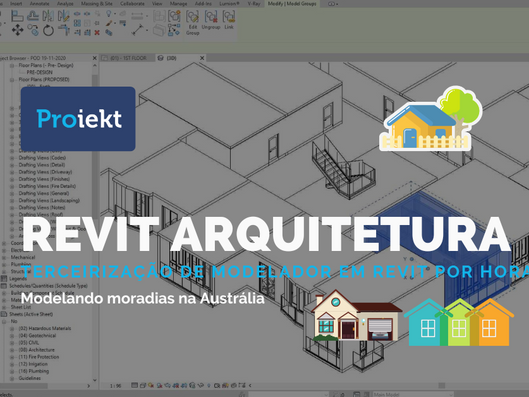Image resolution: width=529 pixels, height=397 pixels.
Task: Open the Insert ribbon tab
Action: coord(16,4)
